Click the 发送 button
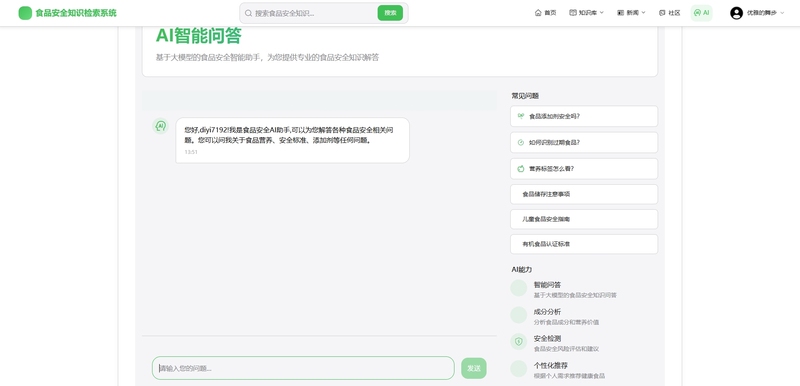The image size is (800, 386). [474, 368]
